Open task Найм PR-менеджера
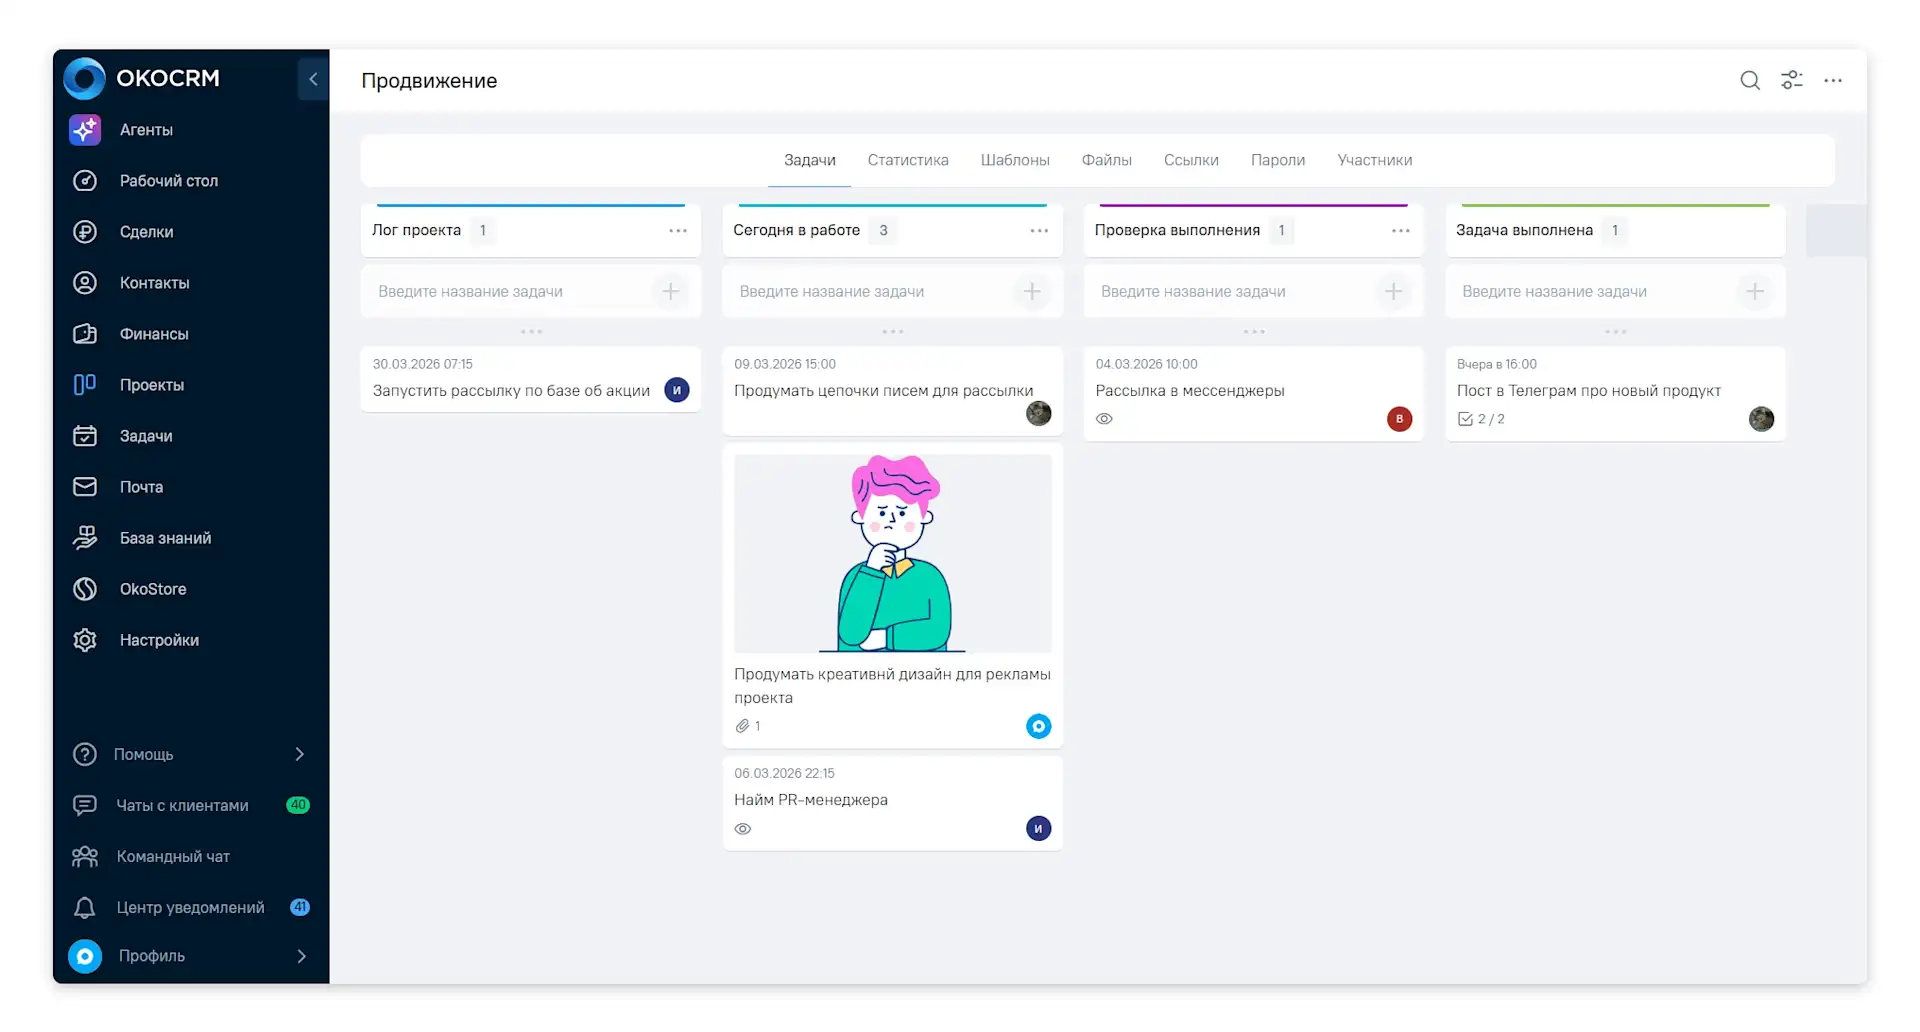Screen dimensions: 1920x1032 [x=811, y=800]
